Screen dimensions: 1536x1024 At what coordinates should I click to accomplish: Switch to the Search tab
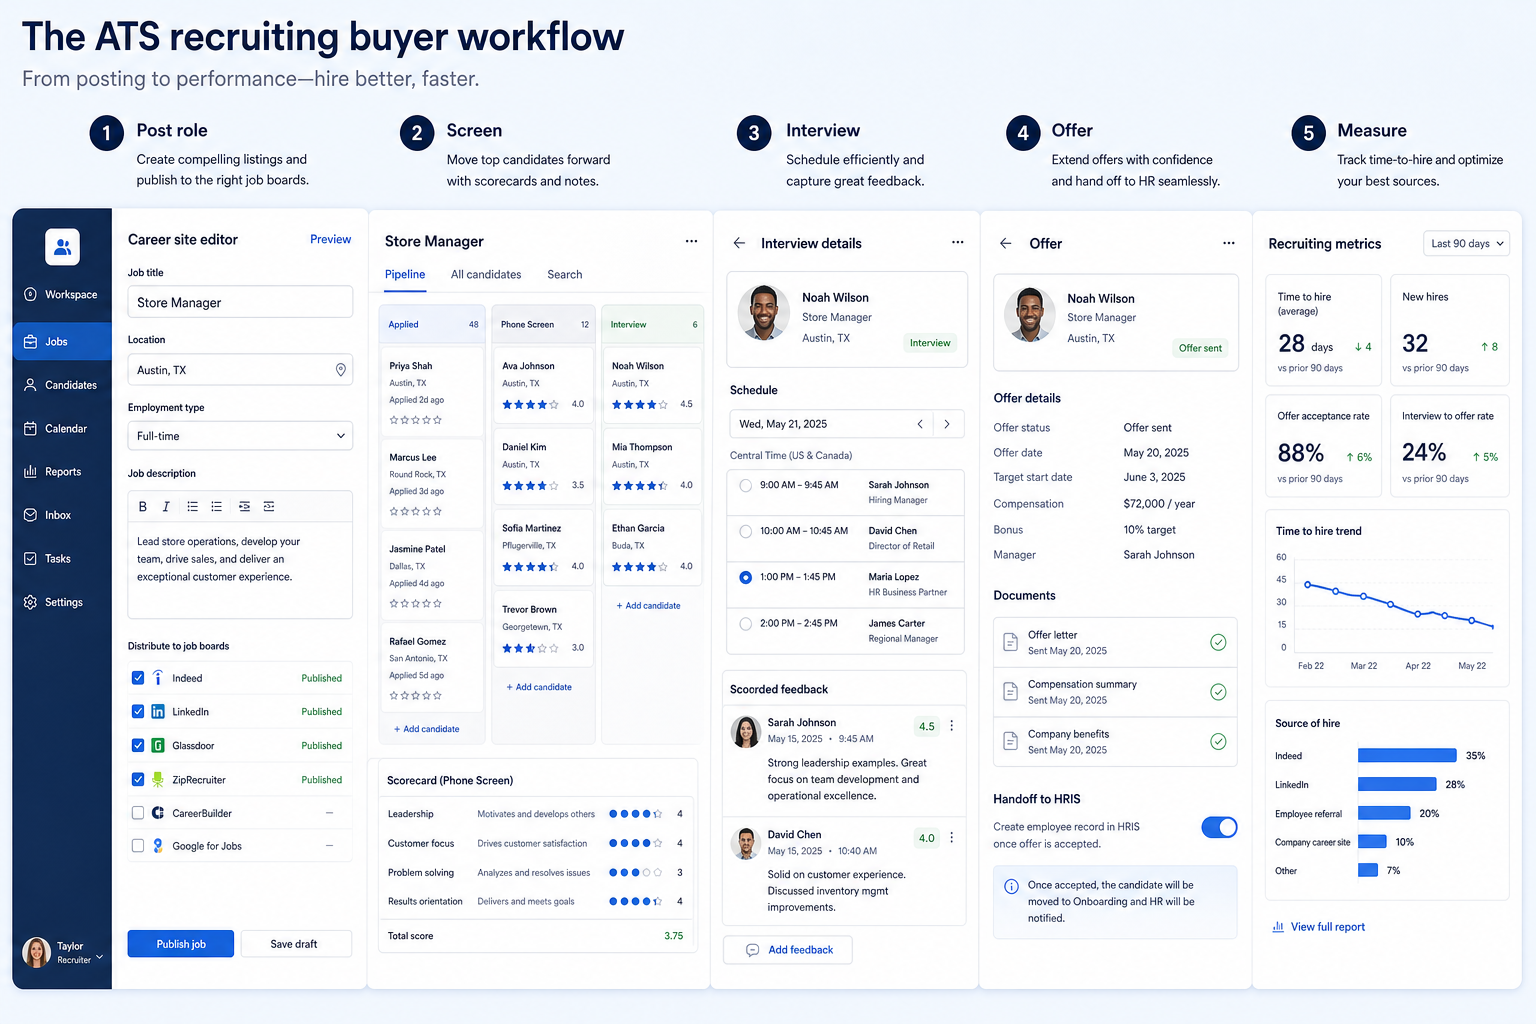tap(564, 275)
